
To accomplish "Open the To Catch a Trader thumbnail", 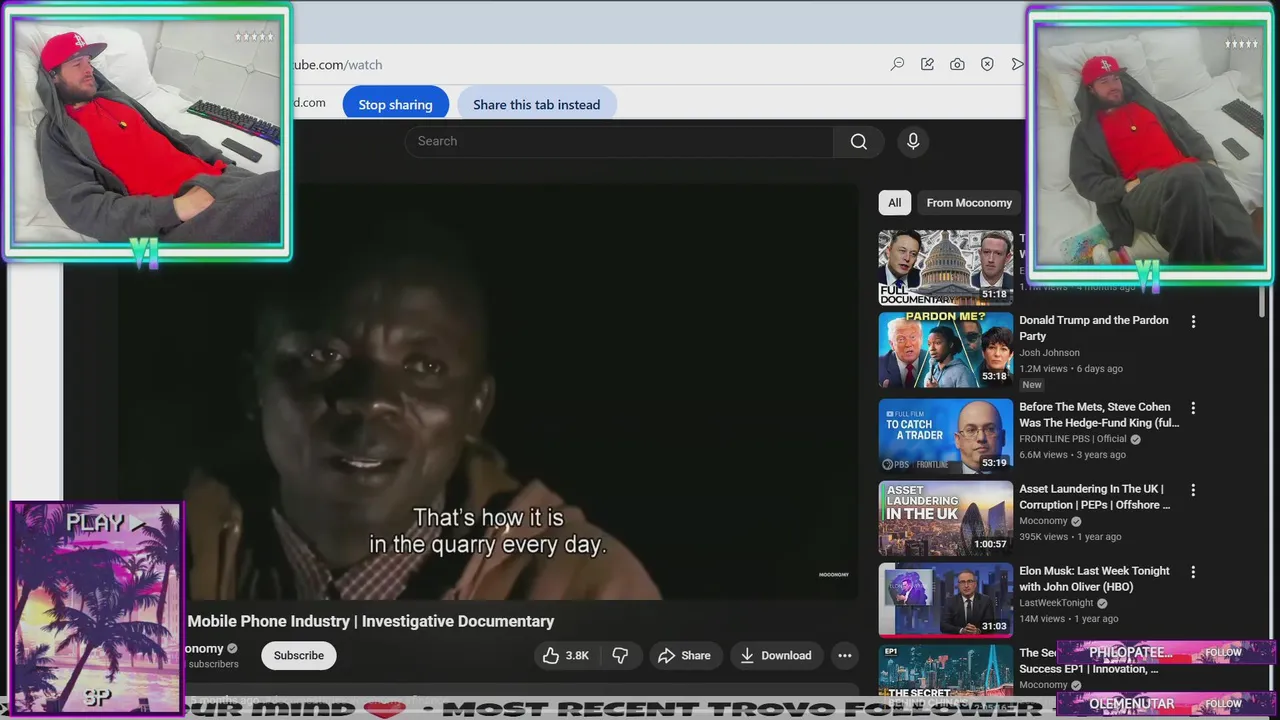I will pyautogui.click(x=946, y=436).
